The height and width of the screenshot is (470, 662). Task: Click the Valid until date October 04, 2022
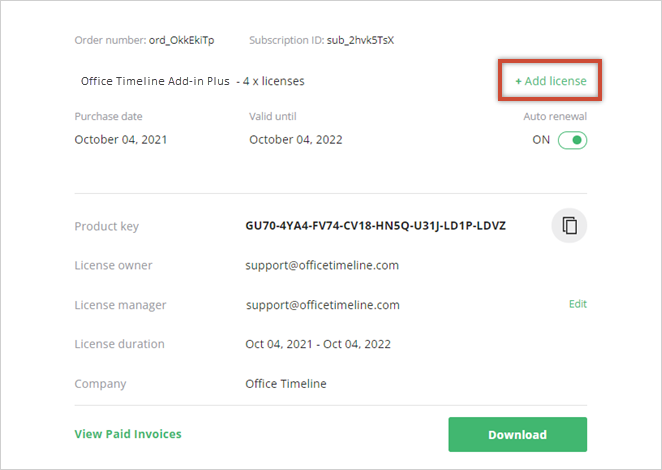[296, 140]
